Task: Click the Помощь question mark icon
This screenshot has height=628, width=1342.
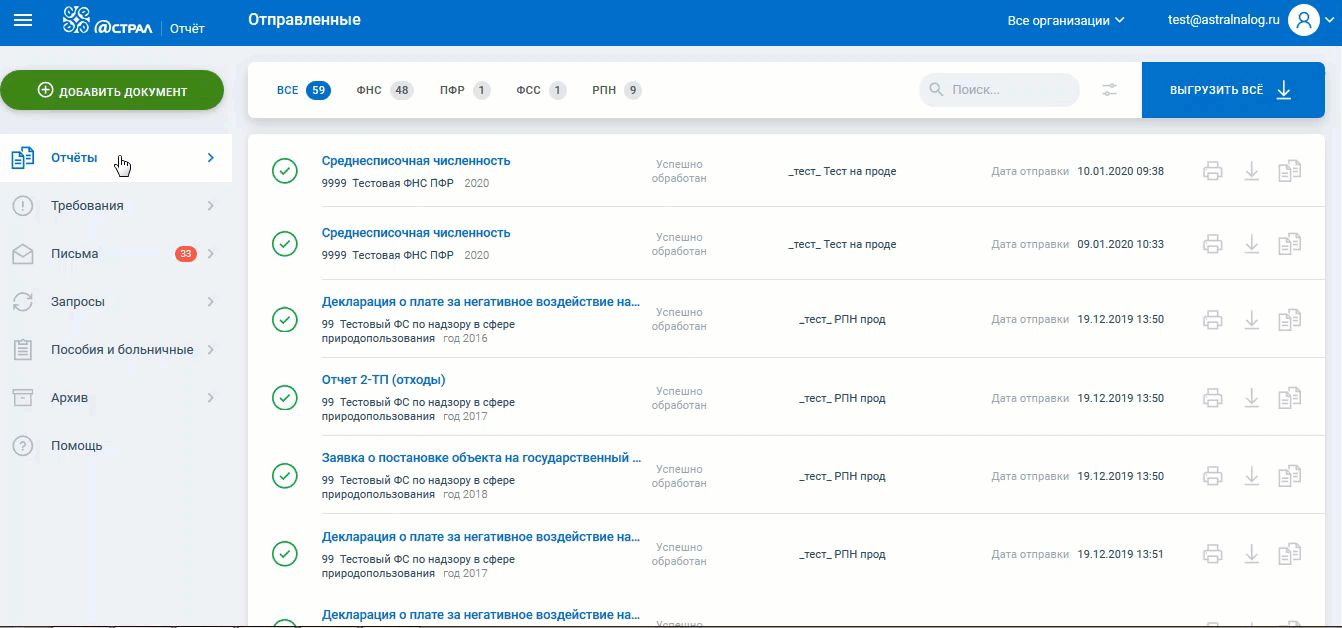Action: [23, 446]
